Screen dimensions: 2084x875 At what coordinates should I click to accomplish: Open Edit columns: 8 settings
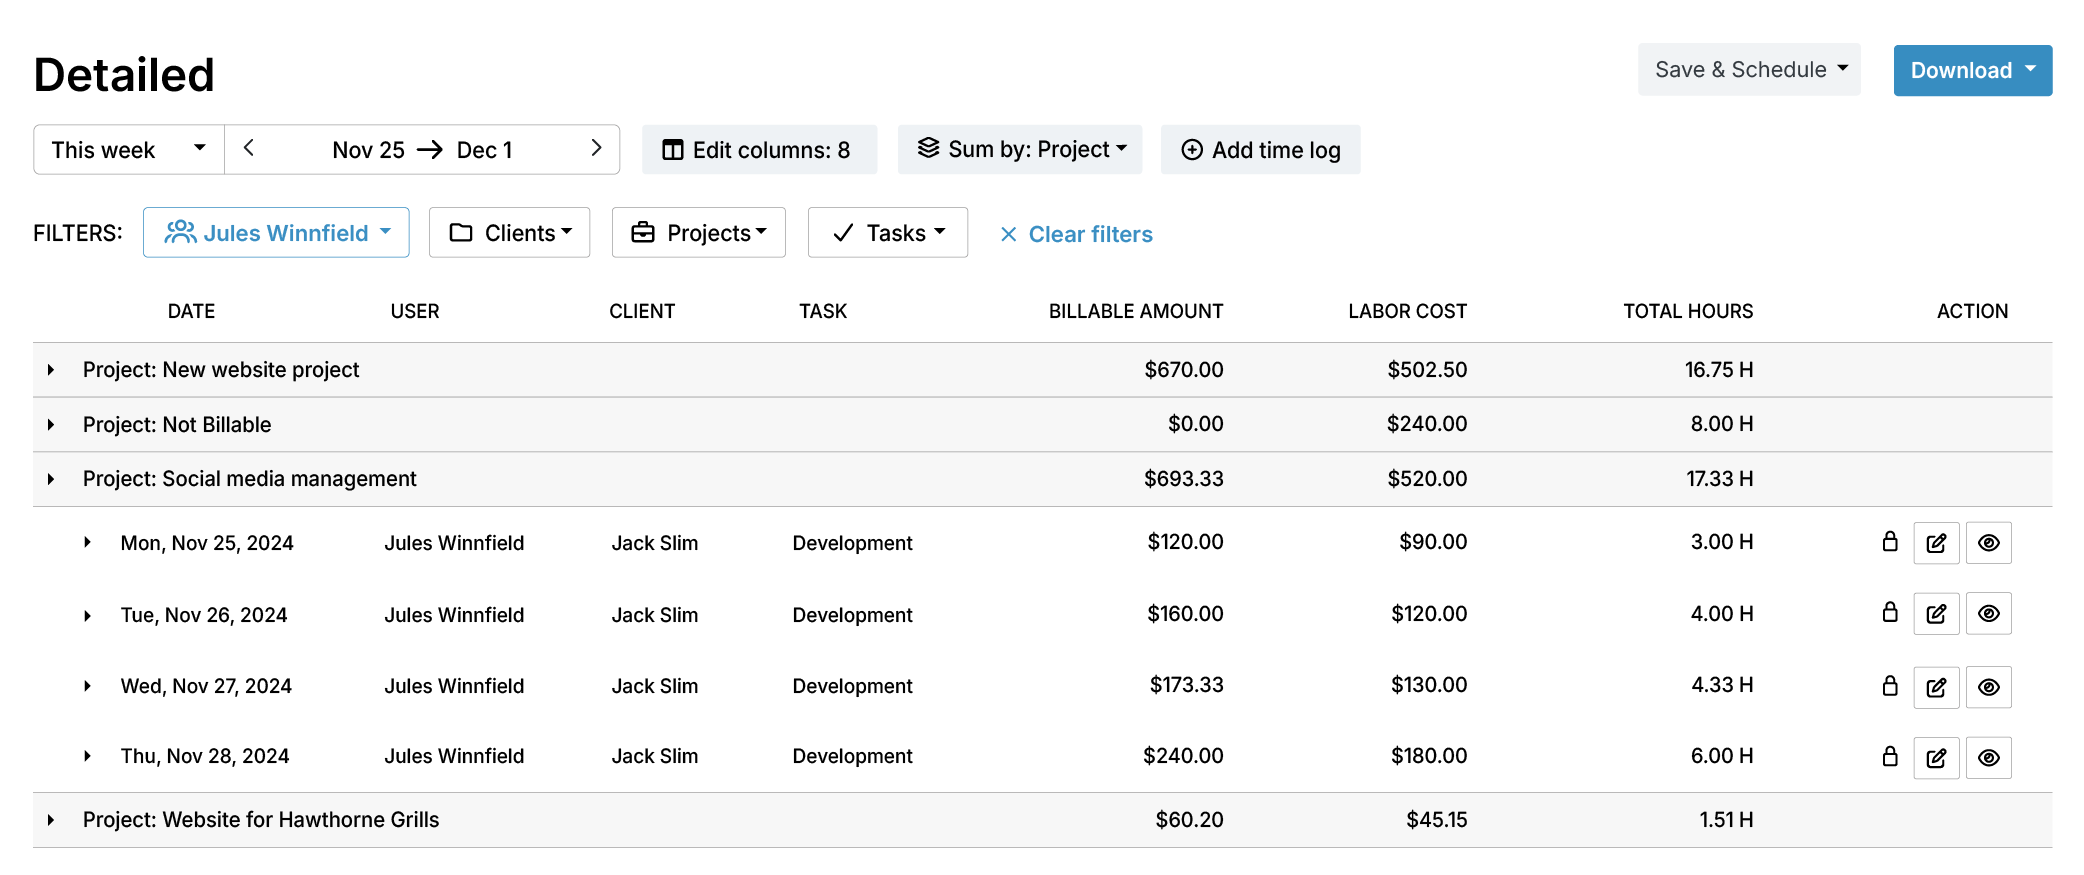[759, 150]
